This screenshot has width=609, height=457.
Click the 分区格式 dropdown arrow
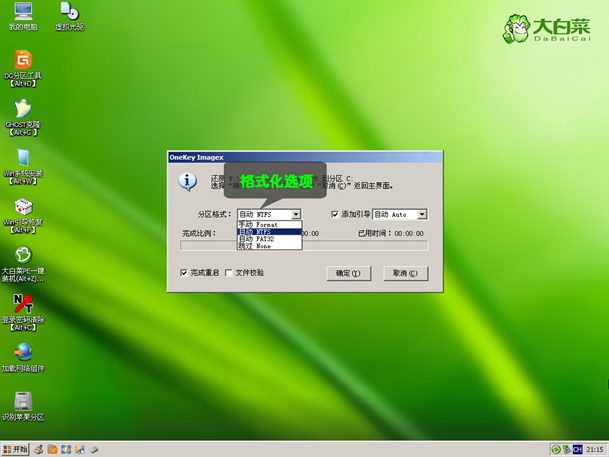tap(296, 214)
